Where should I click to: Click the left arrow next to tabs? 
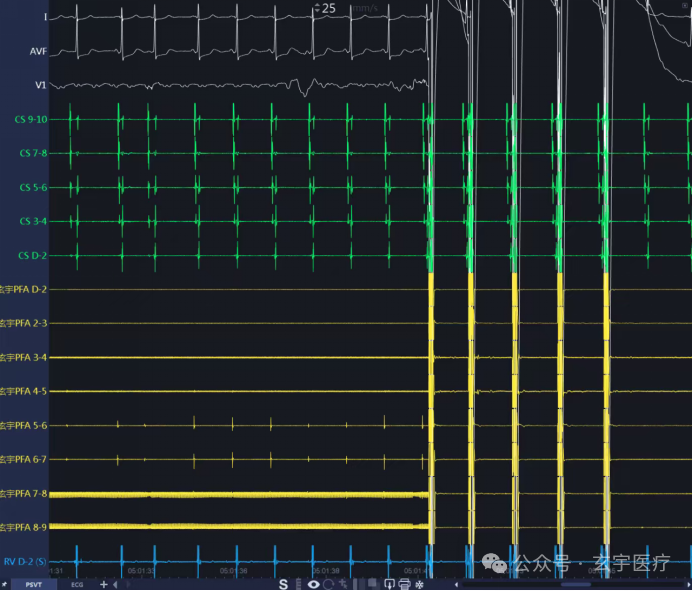(115, 584)
